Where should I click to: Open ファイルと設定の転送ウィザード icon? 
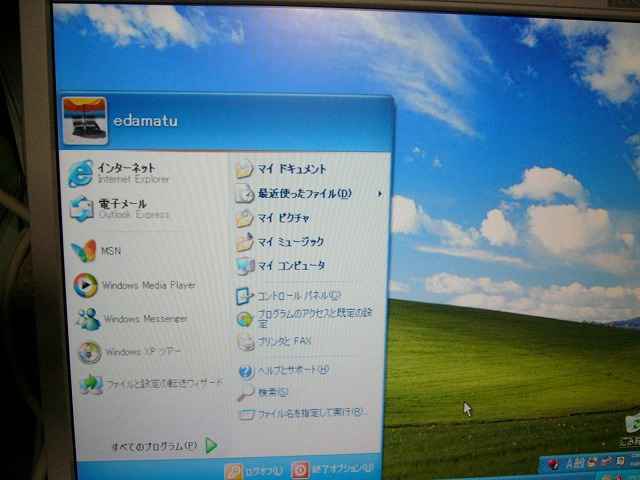pos(91,384)
